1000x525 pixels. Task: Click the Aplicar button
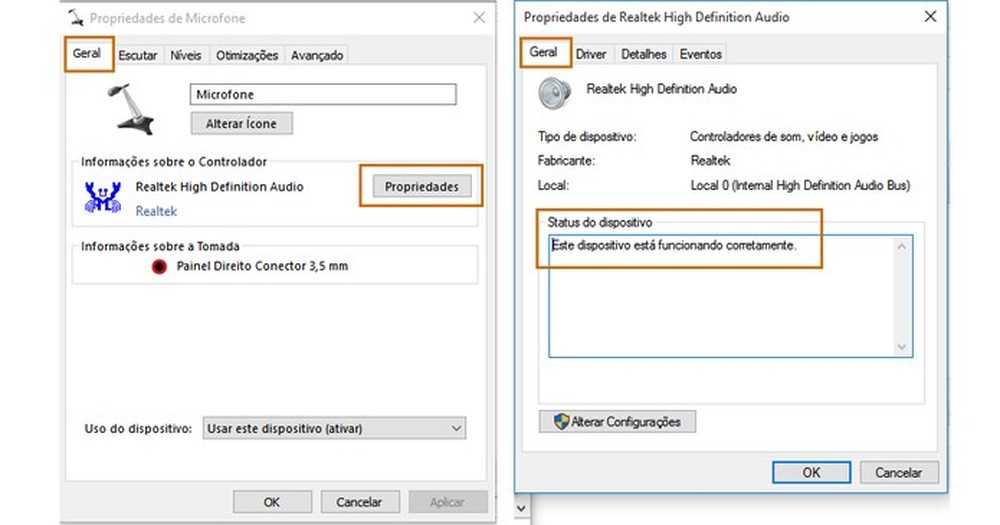coord(448,502)
